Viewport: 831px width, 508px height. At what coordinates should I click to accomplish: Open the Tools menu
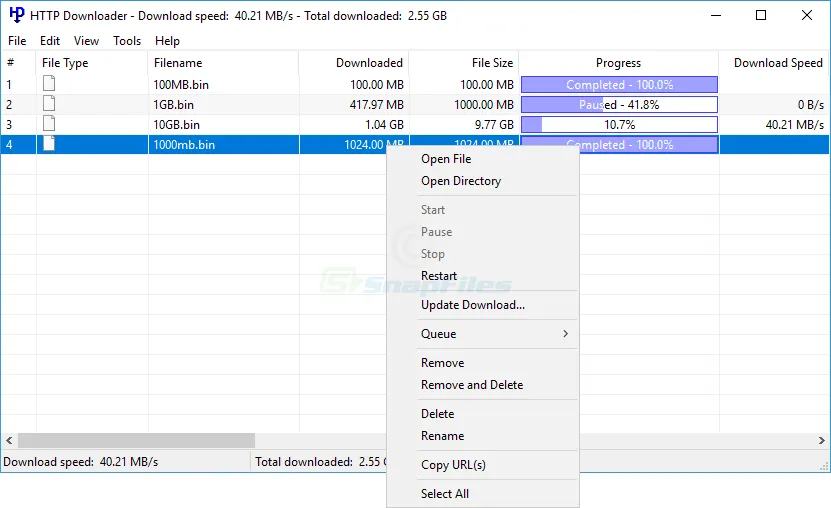127,41
